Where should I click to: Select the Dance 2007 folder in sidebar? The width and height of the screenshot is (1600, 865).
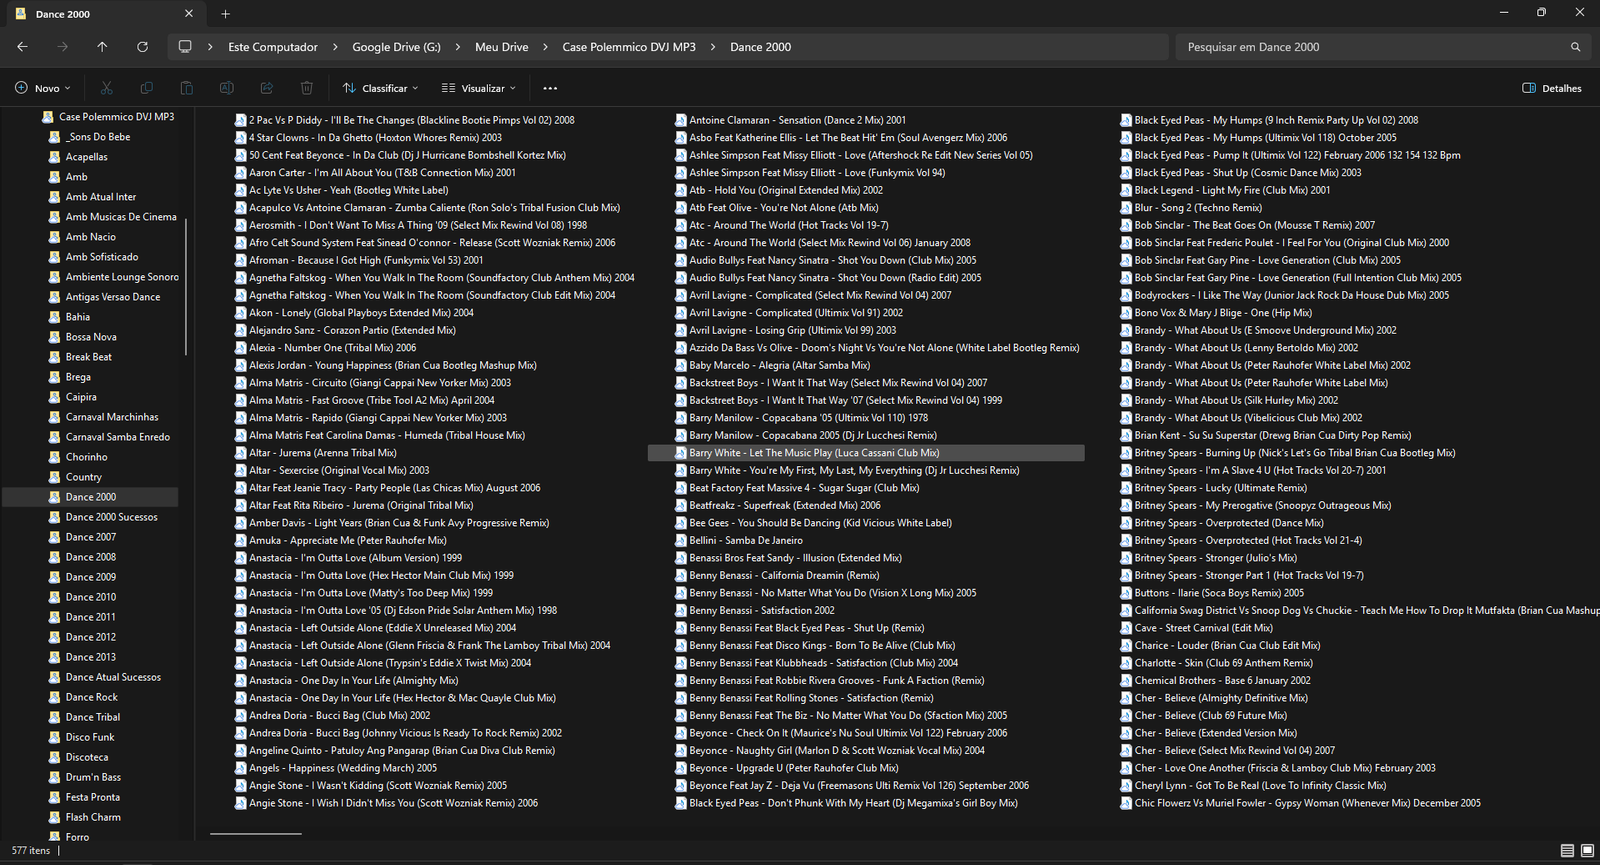[91, 537]
